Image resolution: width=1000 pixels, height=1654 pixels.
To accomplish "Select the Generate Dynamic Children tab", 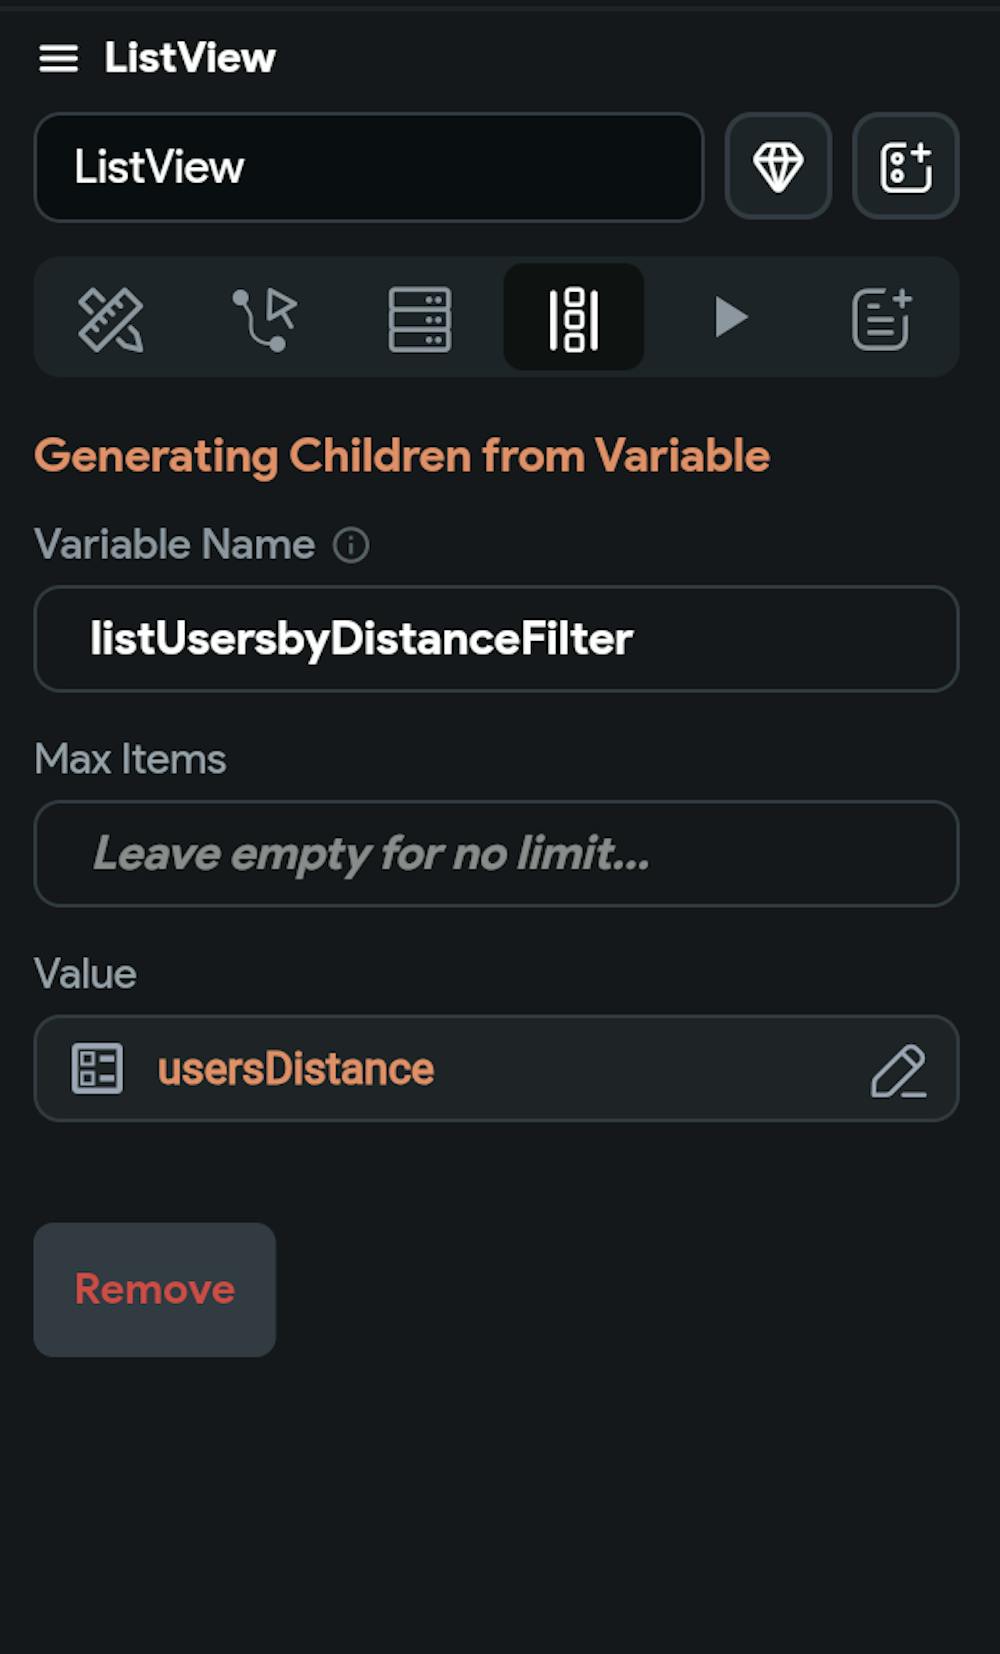I will click(574, 319).
